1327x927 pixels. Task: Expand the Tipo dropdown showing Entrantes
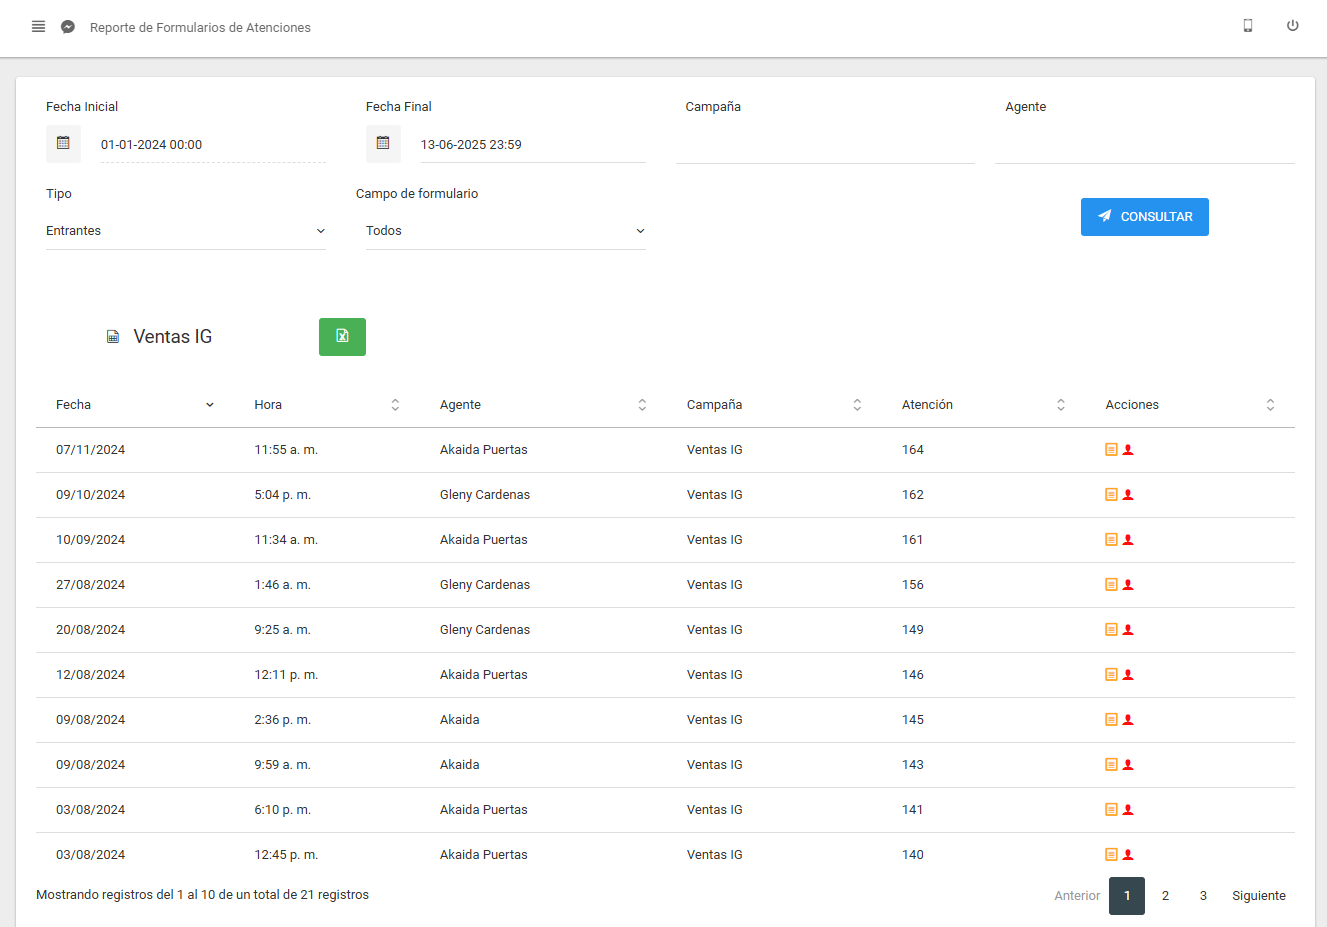tap(186, 231)
